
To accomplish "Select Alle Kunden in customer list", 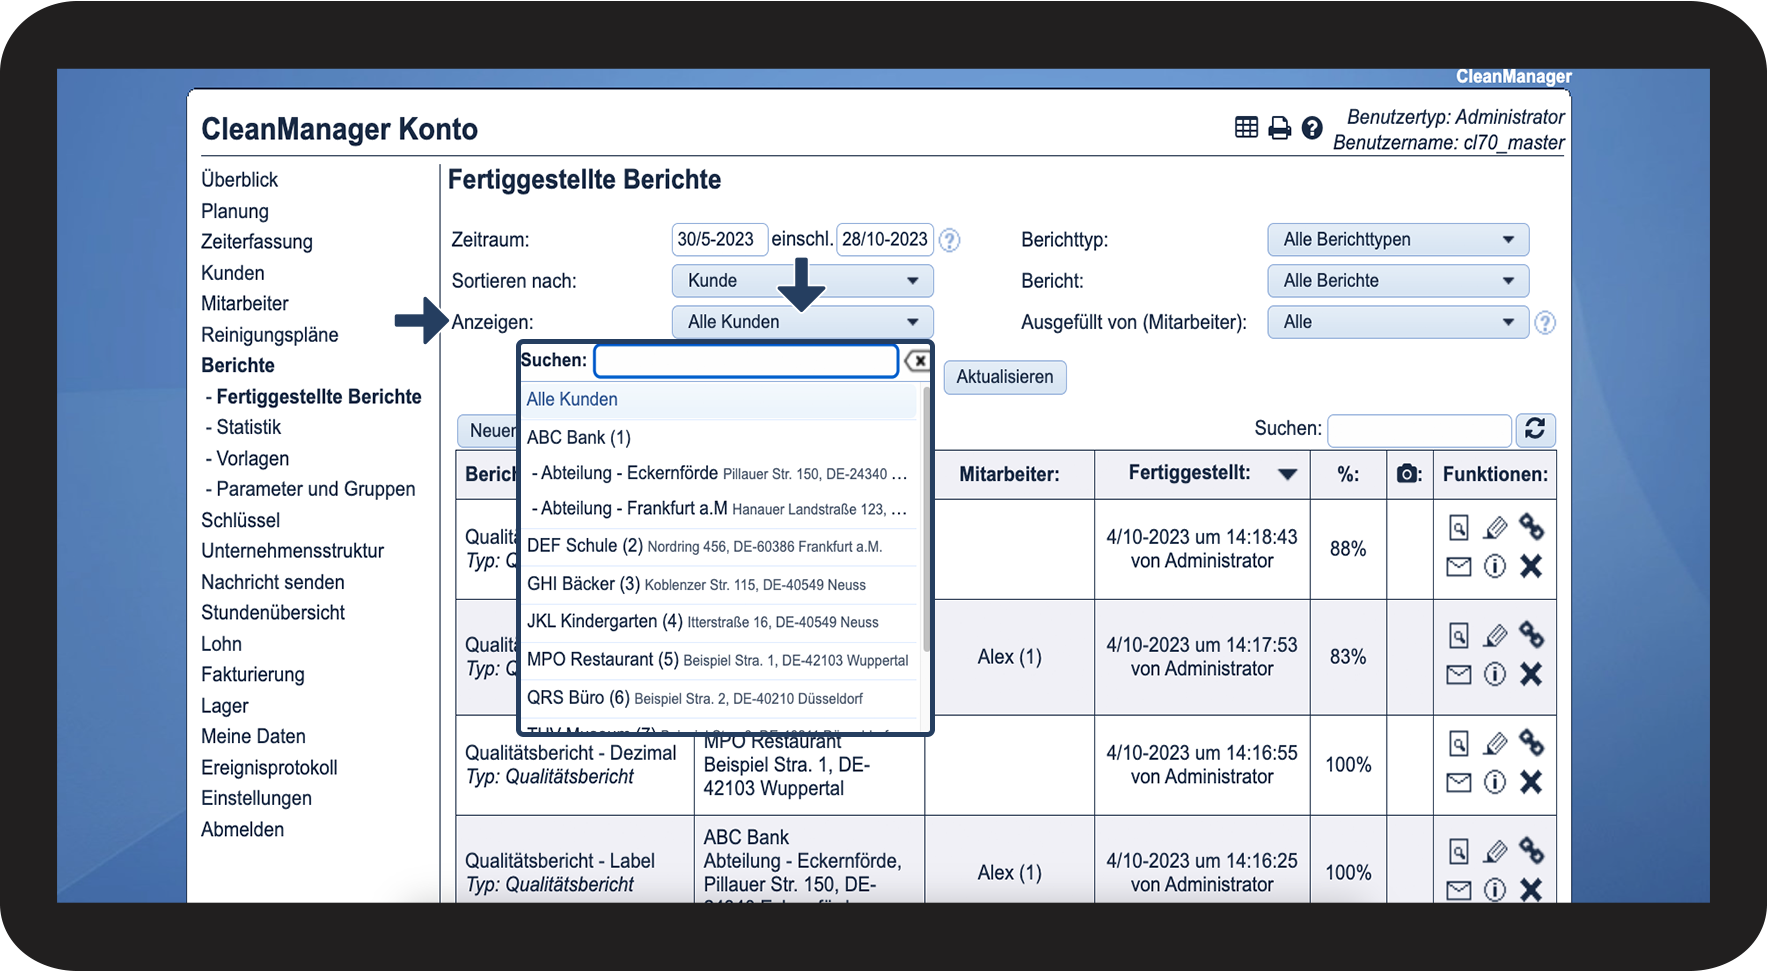I will point(719,400).
